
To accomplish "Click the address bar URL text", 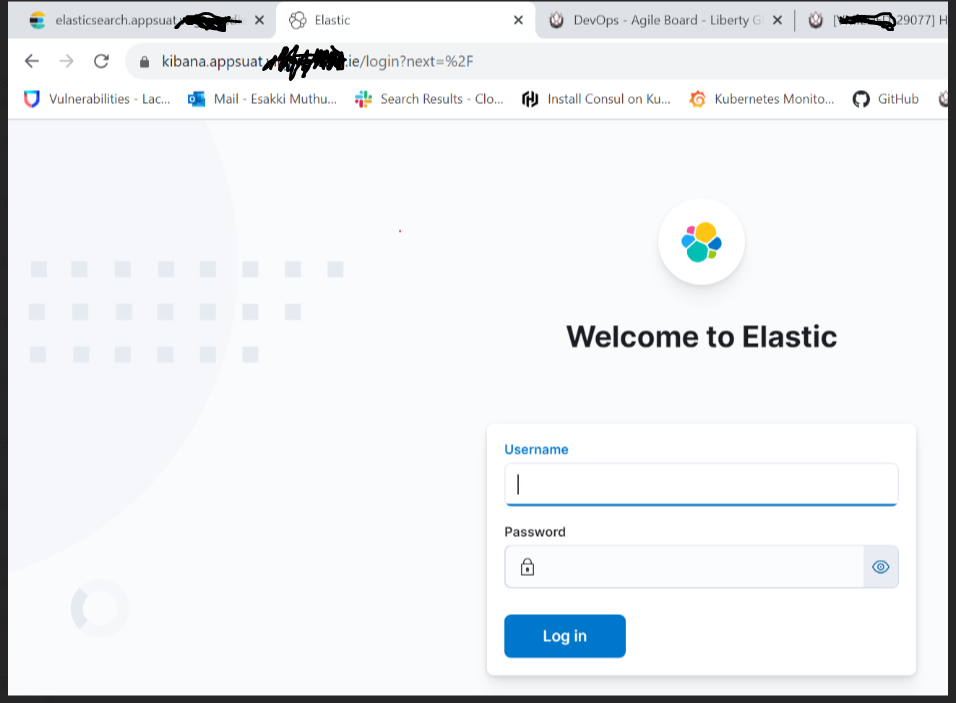I will click(317, 62).
